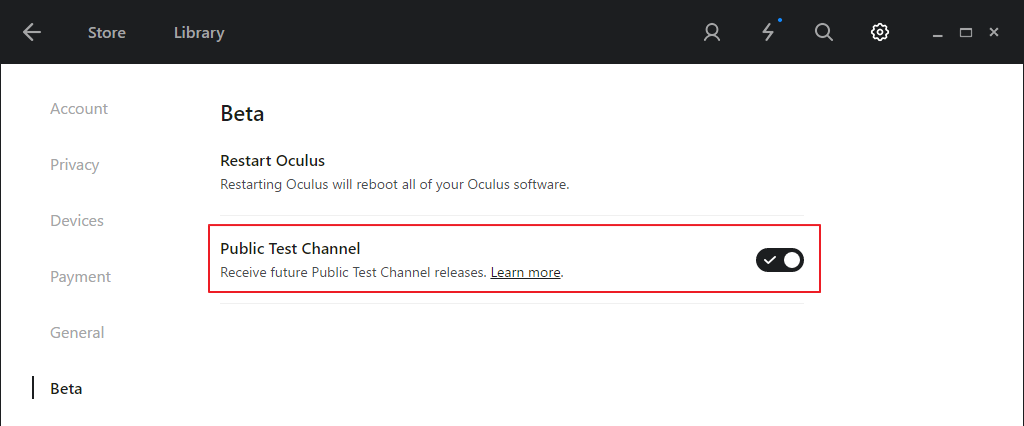Open the Devices settings section
1024x426 pixels.
(77, 220)
